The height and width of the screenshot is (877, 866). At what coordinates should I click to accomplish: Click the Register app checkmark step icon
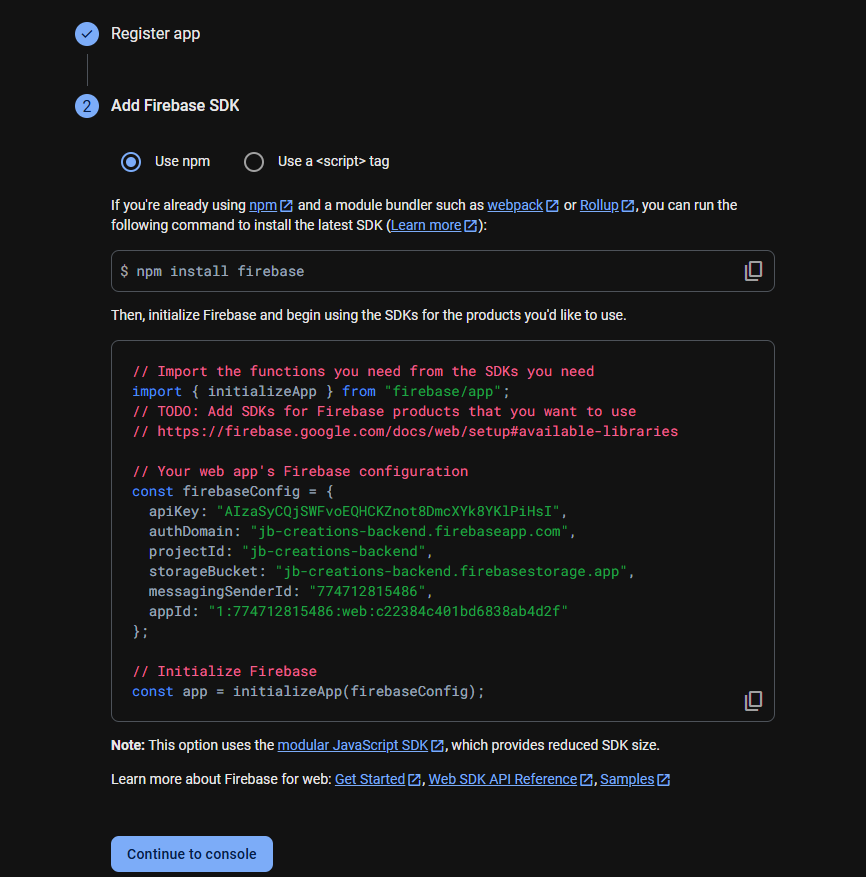pyautogui.click(x=87, y=34)
